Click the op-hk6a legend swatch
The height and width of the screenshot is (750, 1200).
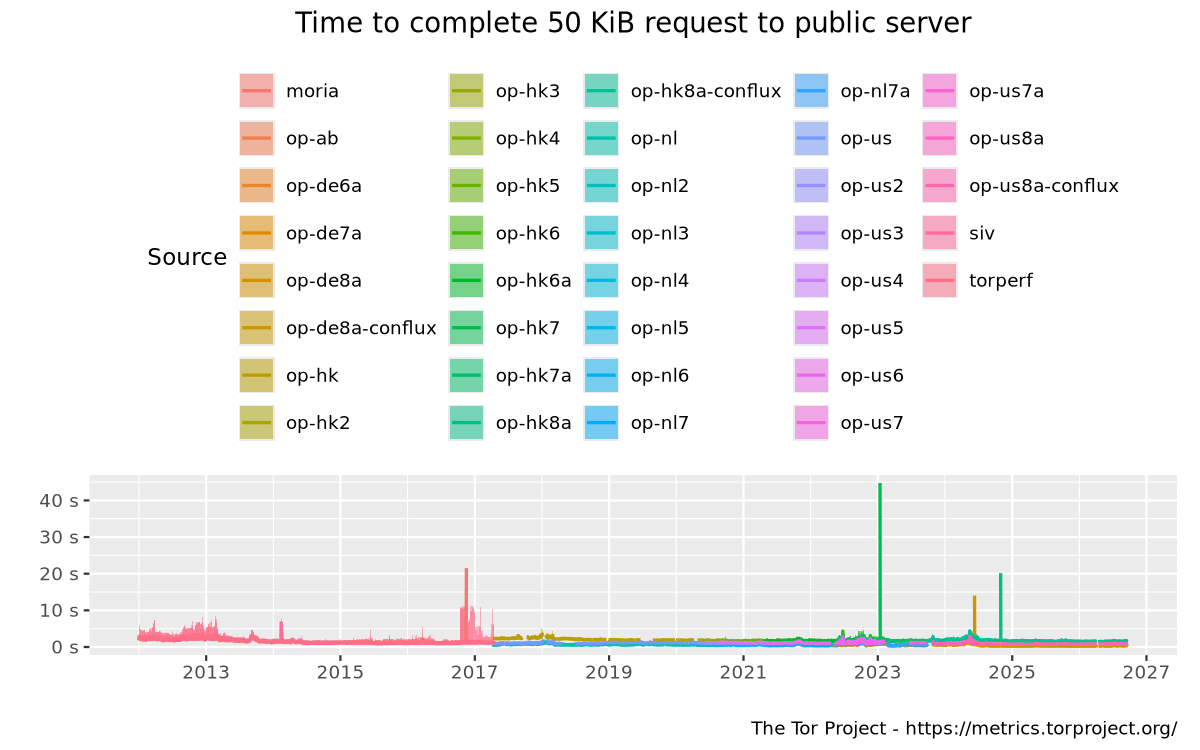tap(466, 281)
